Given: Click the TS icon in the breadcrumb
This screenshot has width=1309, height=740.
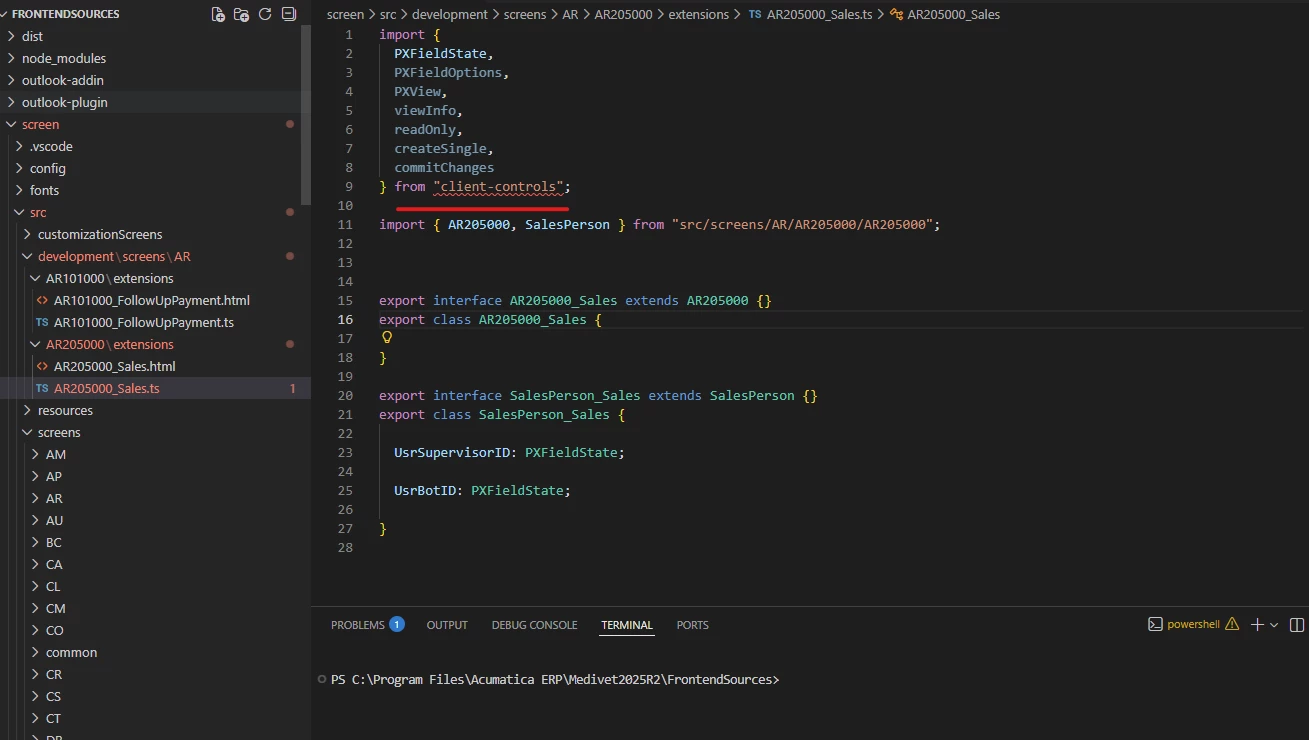Looking at the screenshot, I should 756,14.
